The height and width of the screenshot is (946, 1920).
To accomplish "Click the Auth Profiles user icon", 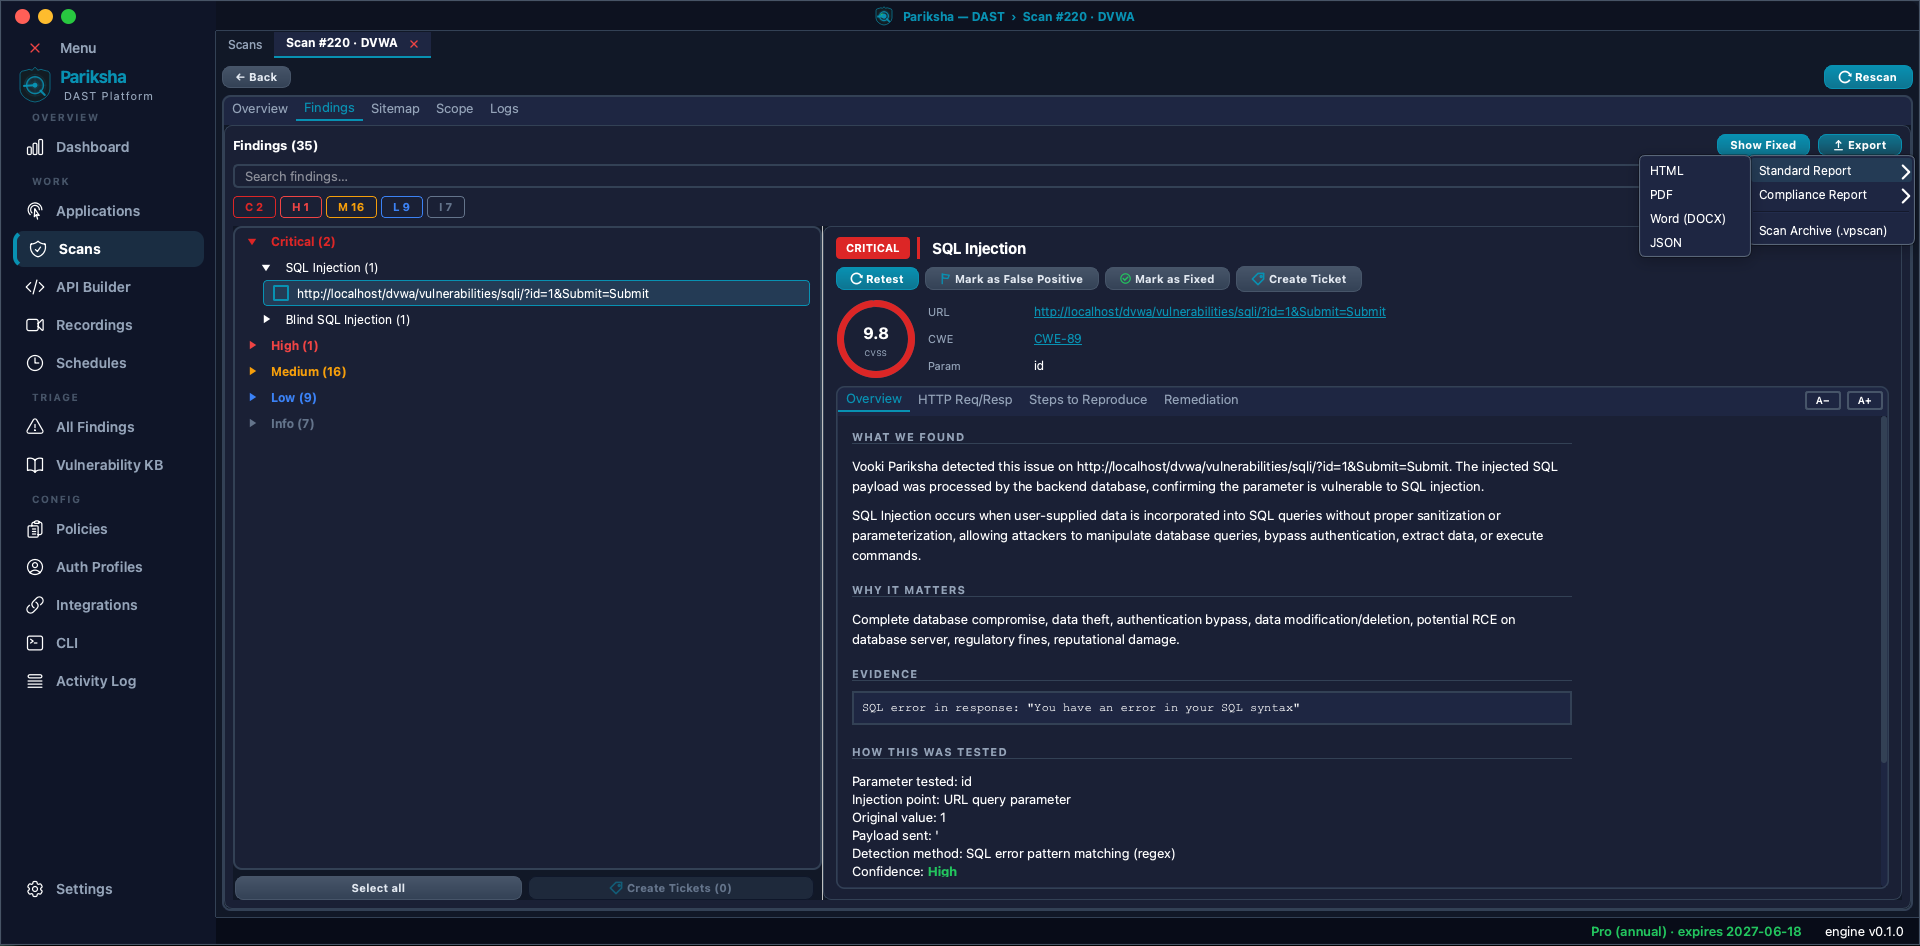I will 35,567.
